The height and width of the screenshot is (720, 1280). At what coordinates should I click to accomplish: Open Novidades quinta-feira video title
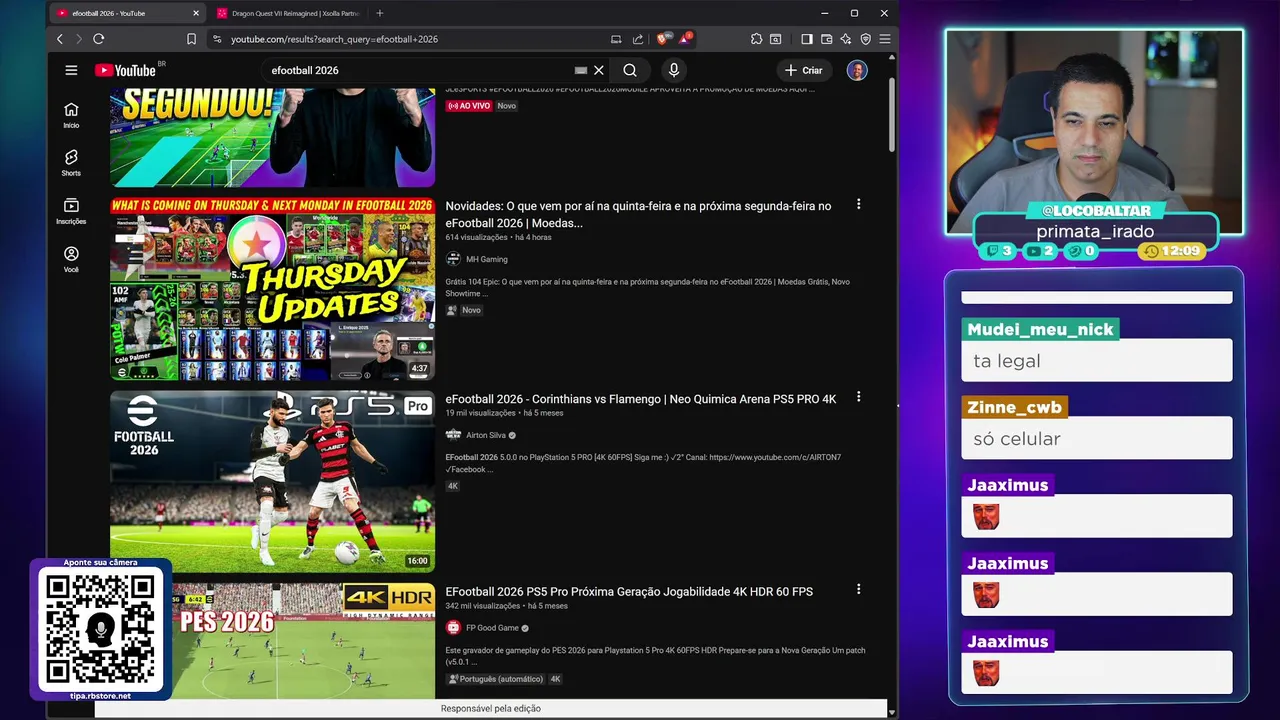[x=638, y=214]
